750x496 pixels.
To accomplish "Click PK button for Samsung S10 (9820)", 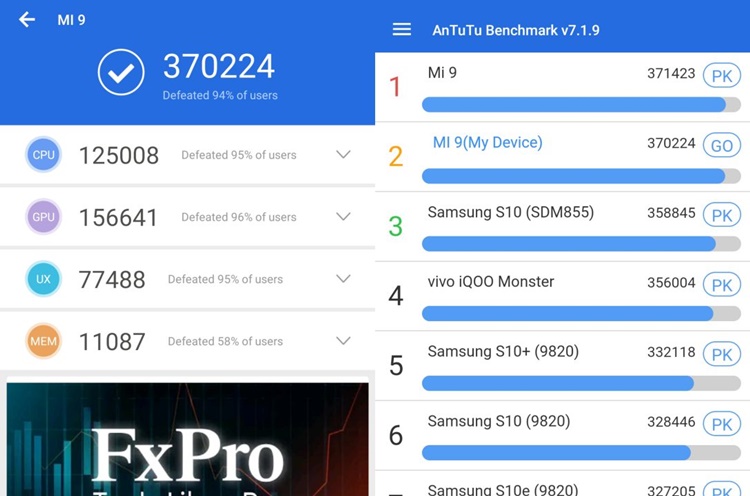I will click(722, 424).
